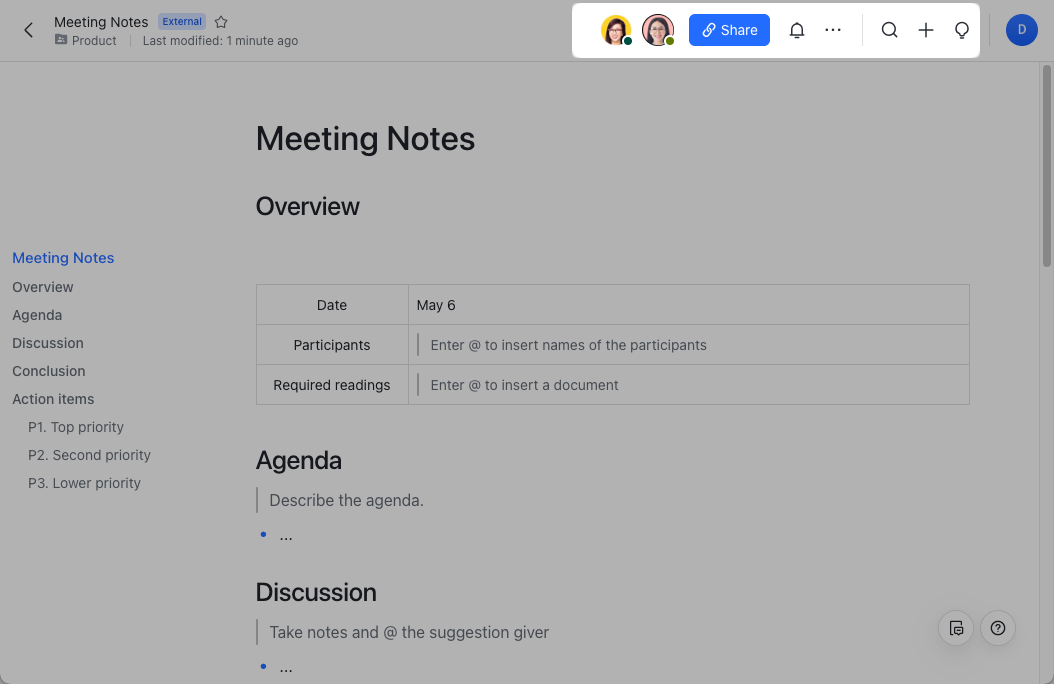
Task: Open the help question mark button
Action: [x=998, y=628]
